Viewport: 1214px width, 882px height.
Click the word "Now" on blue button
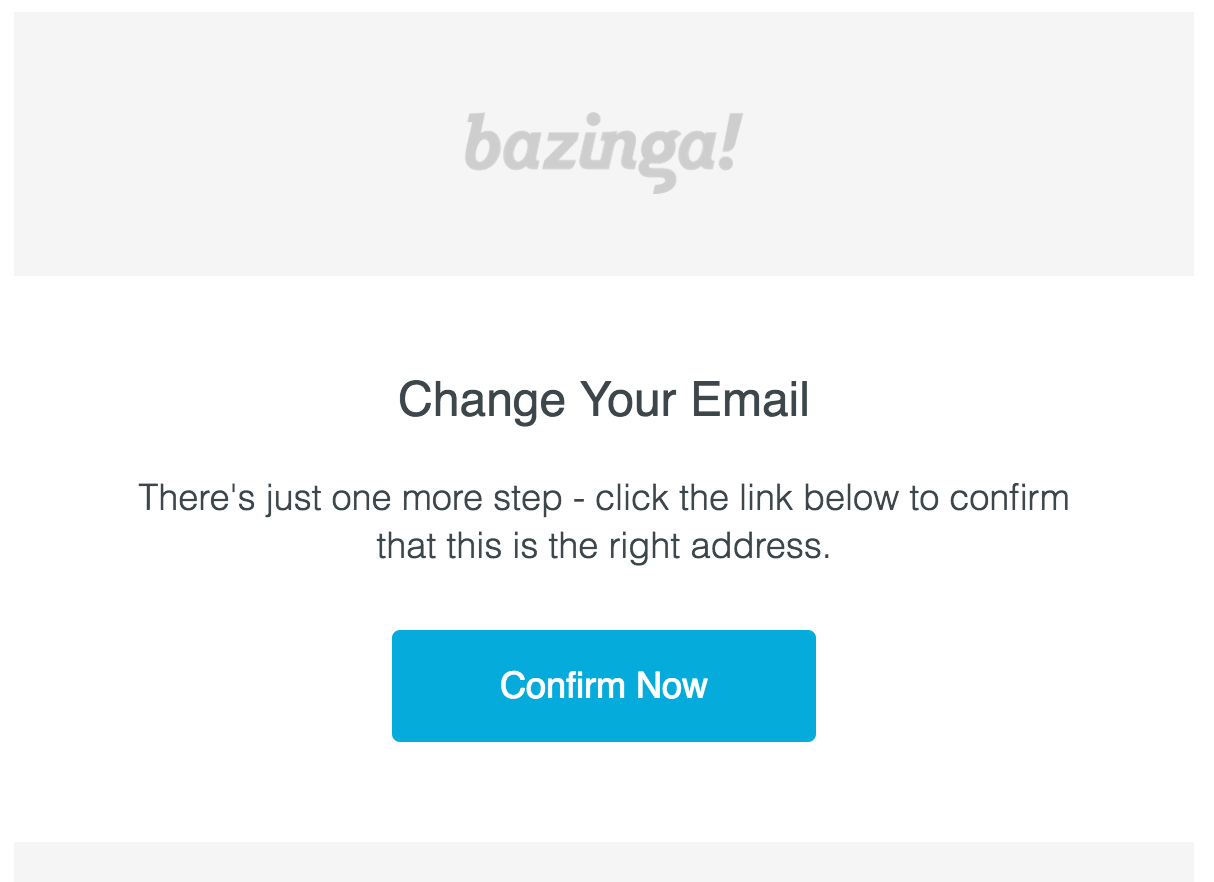[672, 685]
